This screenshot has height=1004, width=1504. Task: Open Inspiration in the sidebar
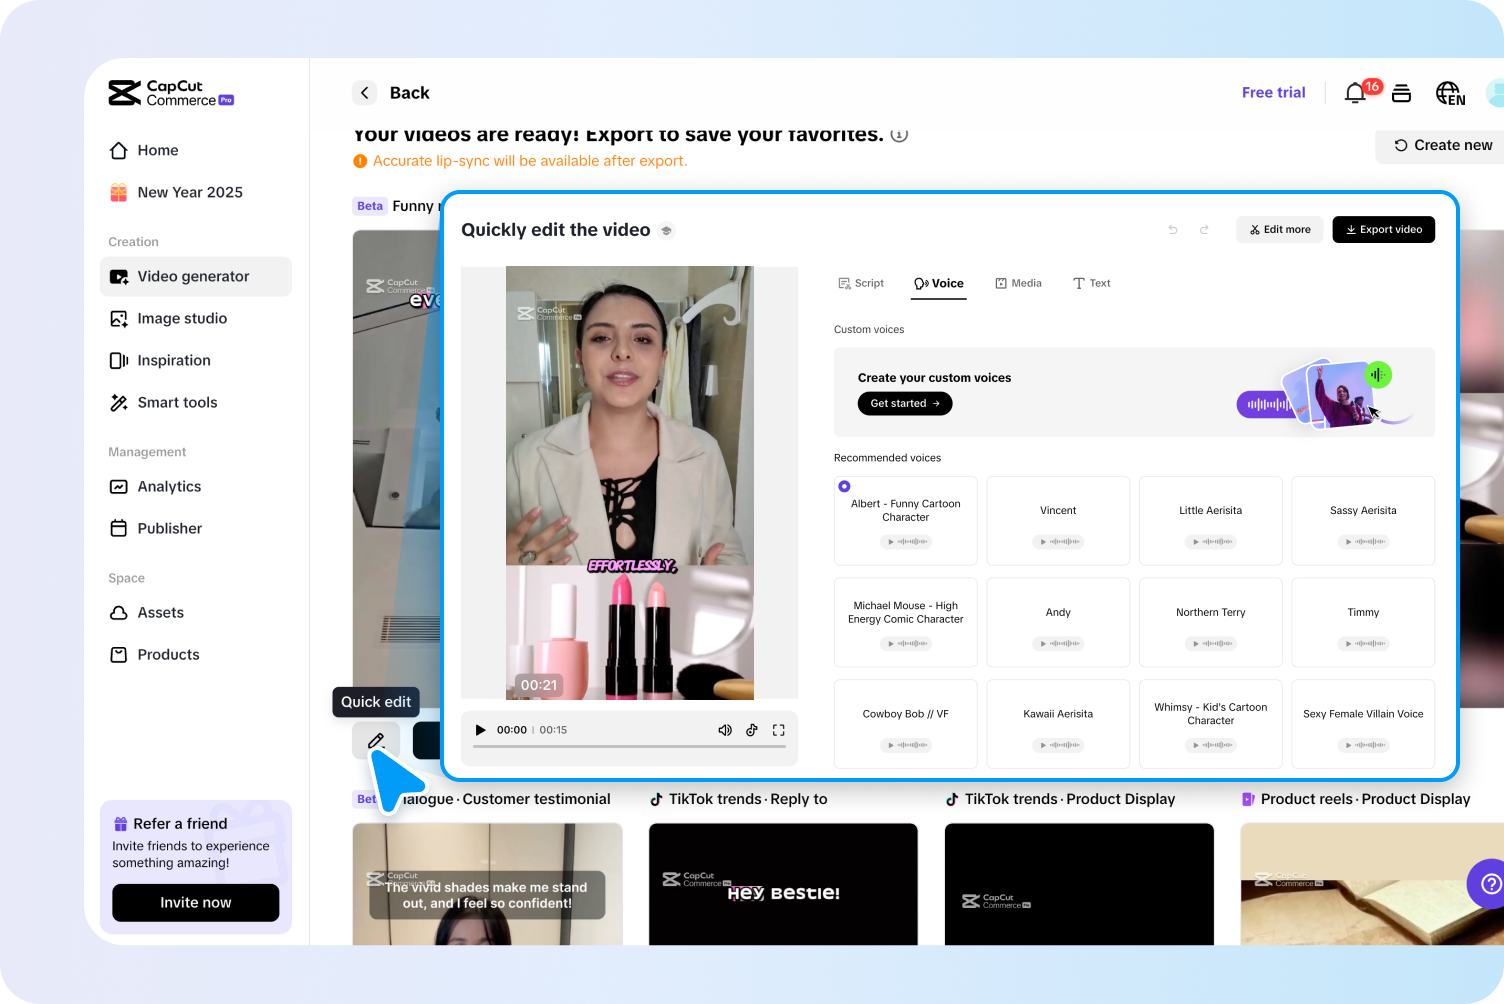pyautogui.click(x=196, y=361)
